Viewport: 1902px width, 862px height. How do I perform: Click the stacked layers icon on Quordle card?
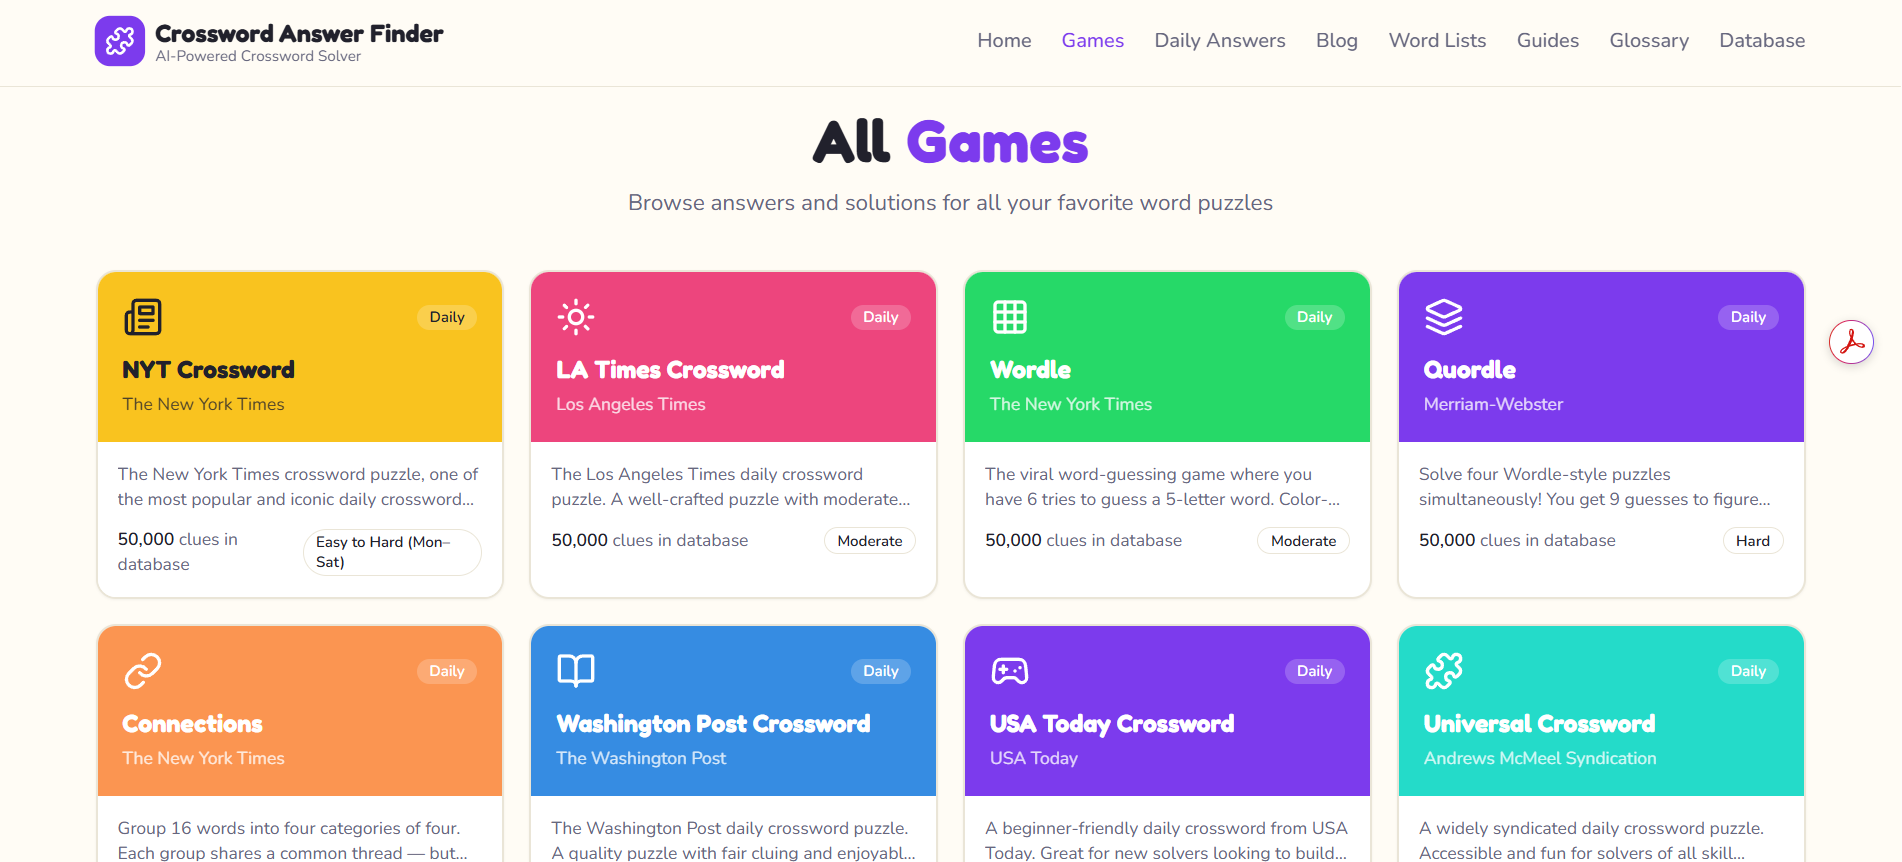pos(1444,317)
